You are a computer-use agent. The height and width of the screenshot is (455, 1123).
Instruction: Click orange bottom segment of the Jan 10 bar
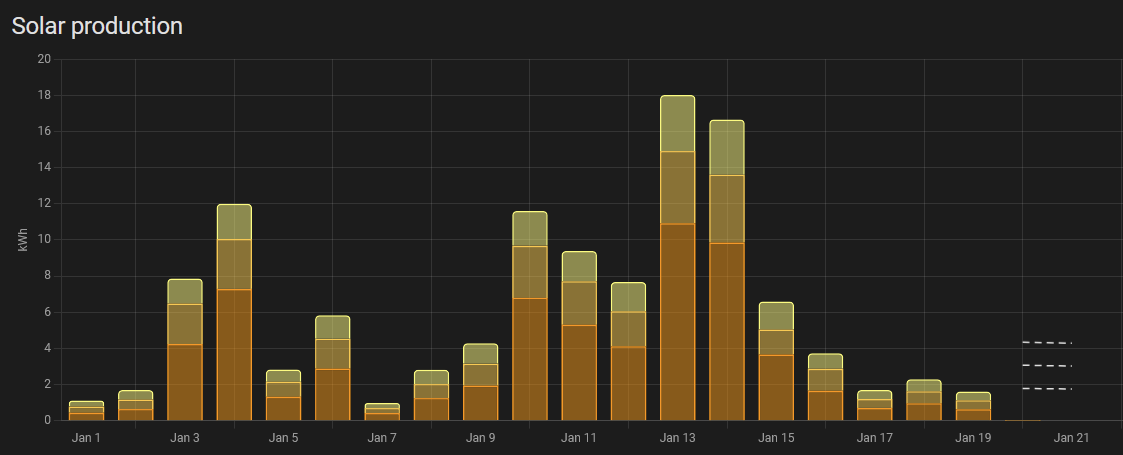click(x=530, y=359)
